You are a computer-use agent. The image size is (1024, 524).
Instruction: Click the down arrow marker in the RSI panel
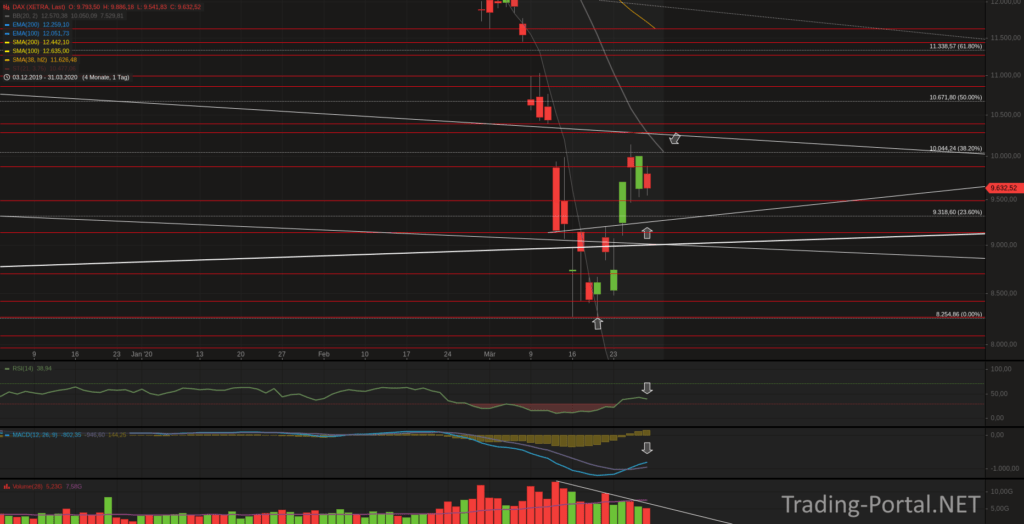[647, 388]
